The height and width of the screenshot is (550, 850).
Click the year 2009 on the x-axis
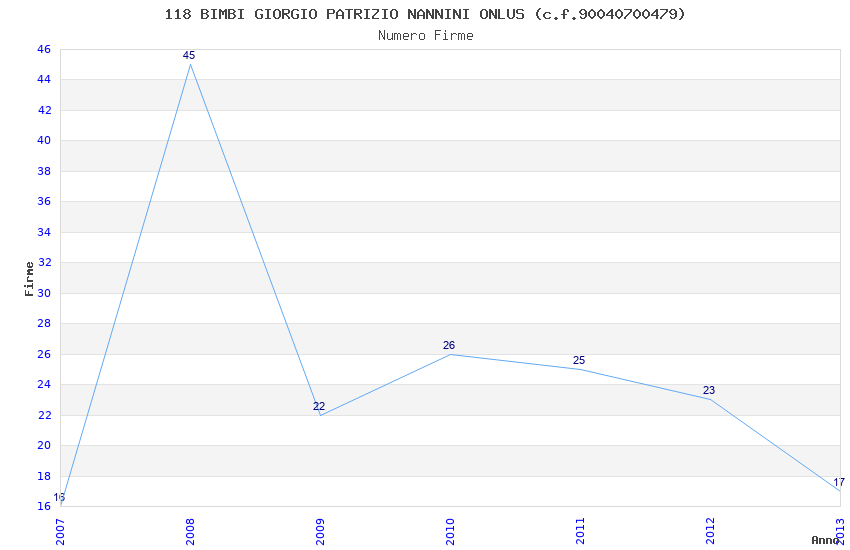(x=320, y=532)
